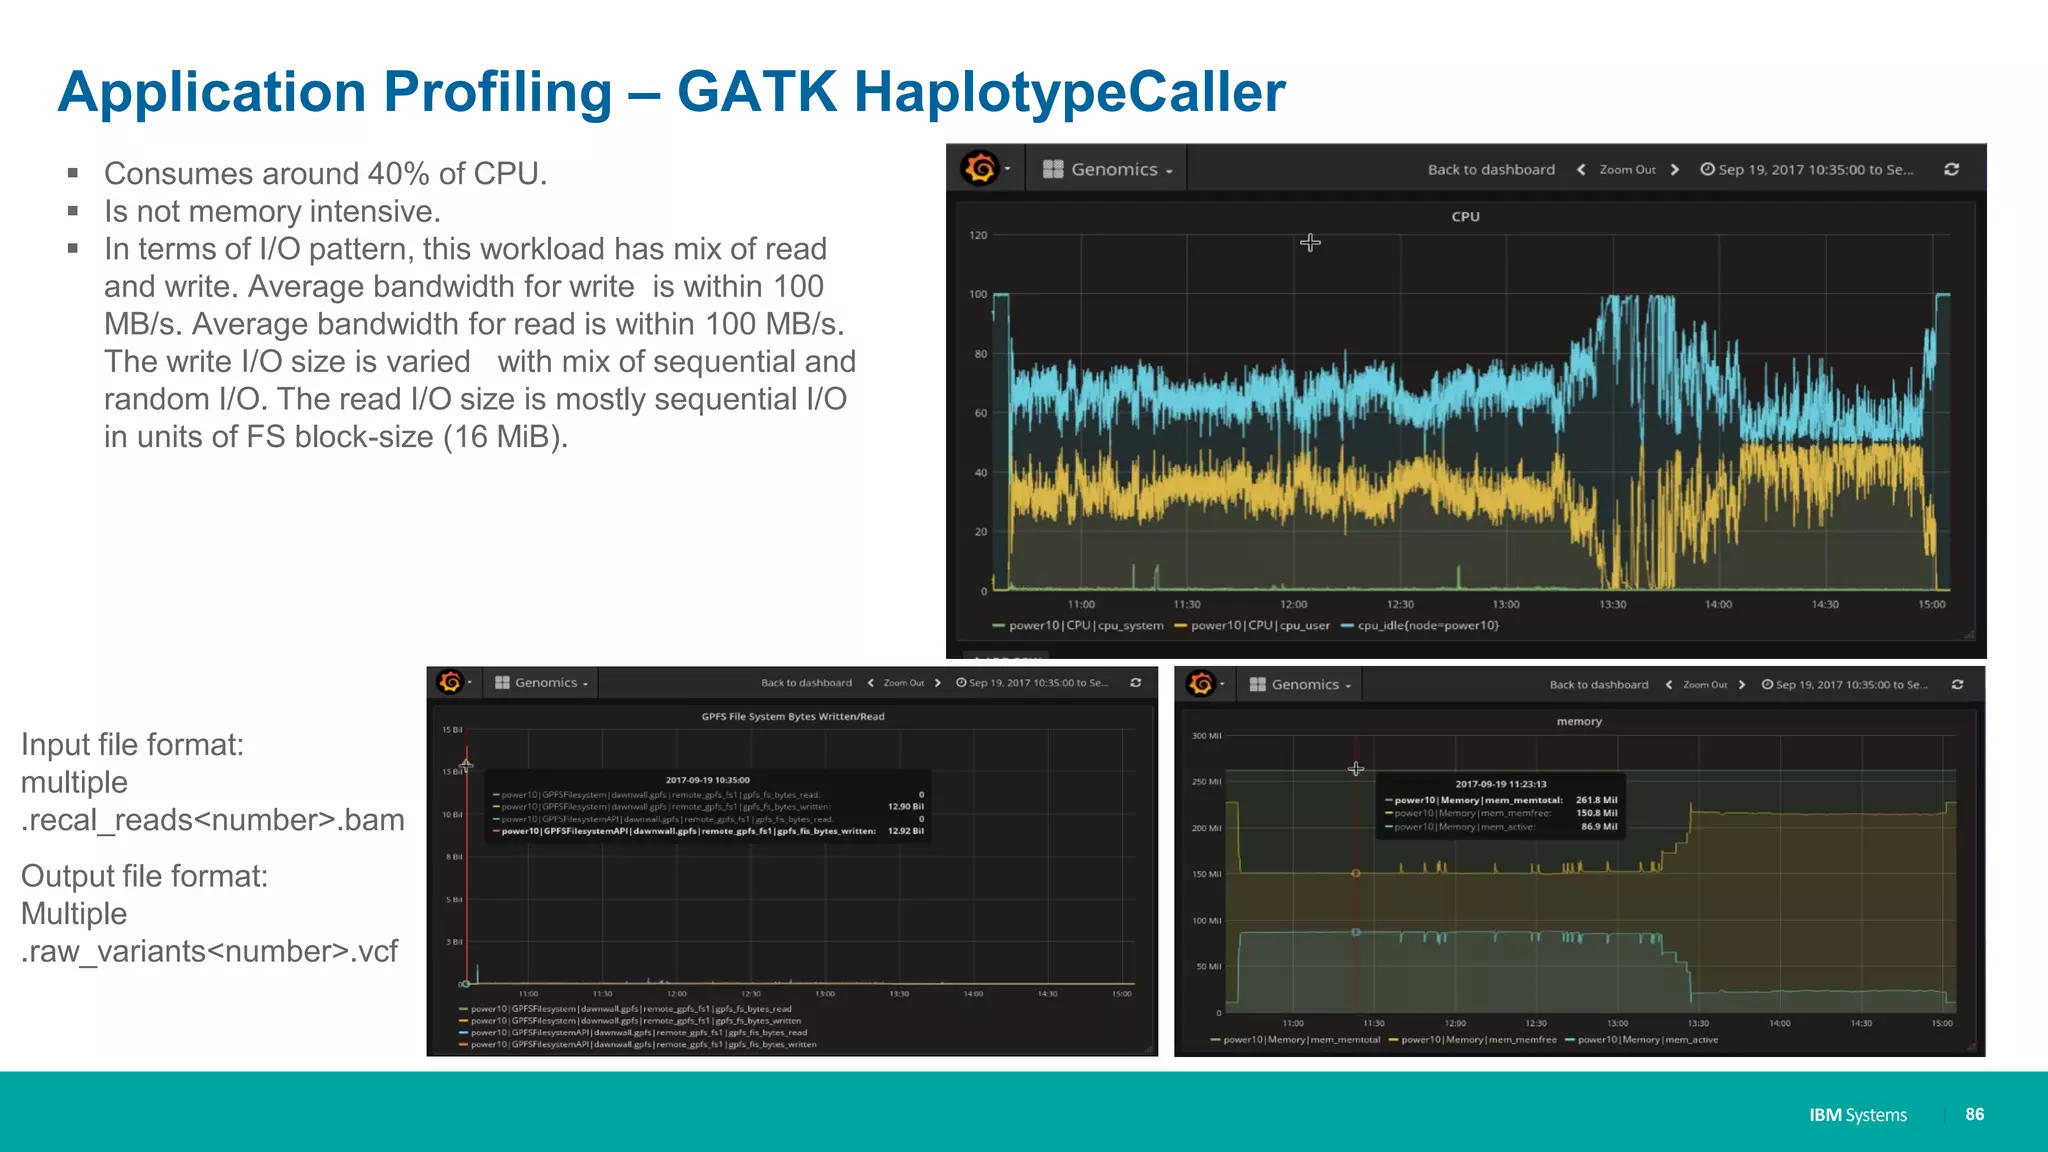Toggle GPFSFilesystemAPI gpfs_fis_bytes_read legend series
Screen dimensions: 2048x1152
click(x=633, y=1033)
